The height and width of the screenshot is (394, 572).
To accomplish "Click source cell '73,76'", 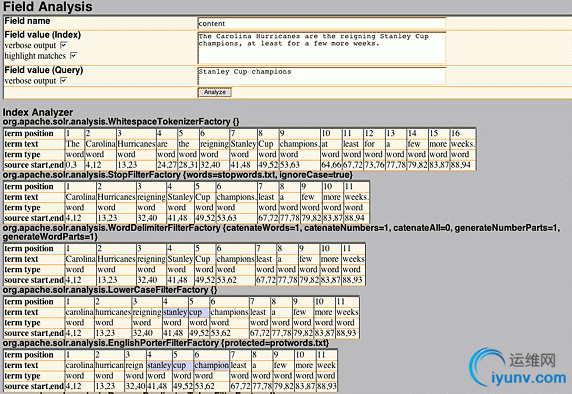I will [374, 165].
